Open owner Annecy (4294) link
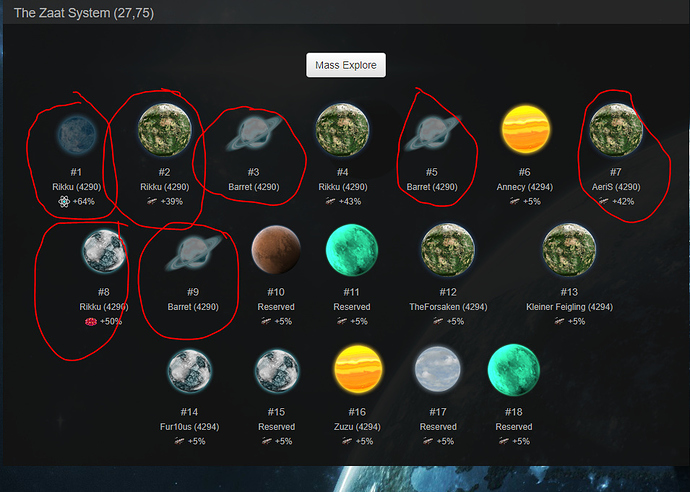The height and width of the screenshot is (492, 690). click(x=525, y=187)
